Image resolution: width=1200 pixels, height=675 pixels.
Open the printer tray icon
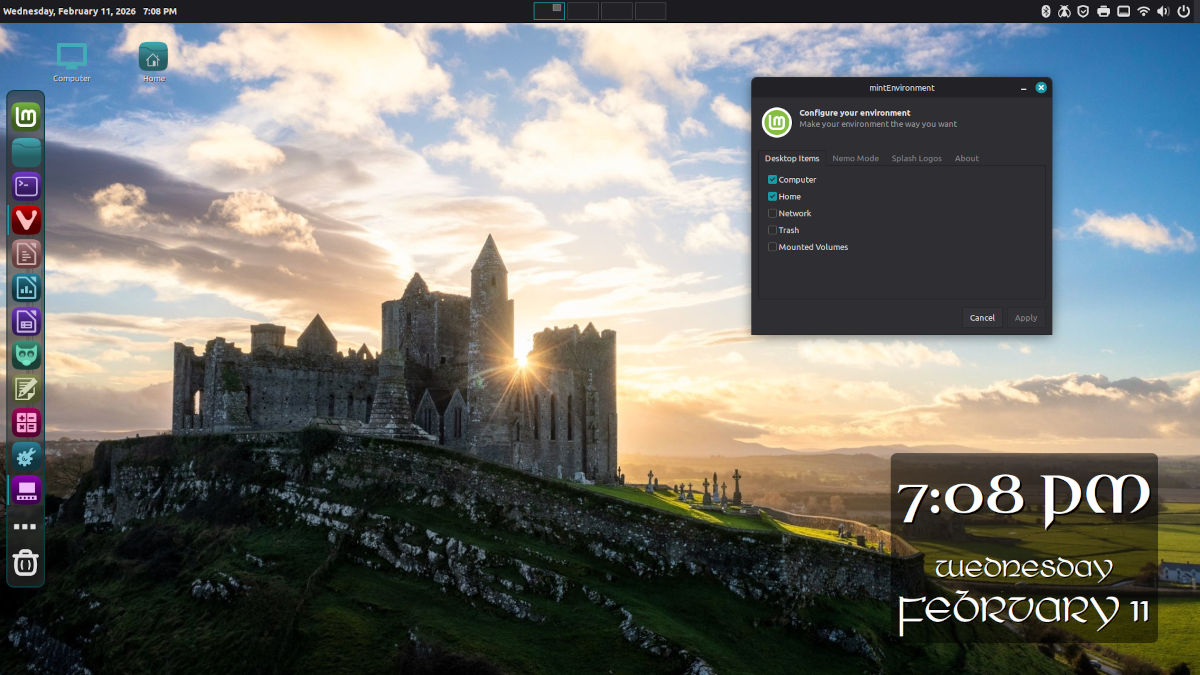pyautogui.click(x=1103, y=11)
